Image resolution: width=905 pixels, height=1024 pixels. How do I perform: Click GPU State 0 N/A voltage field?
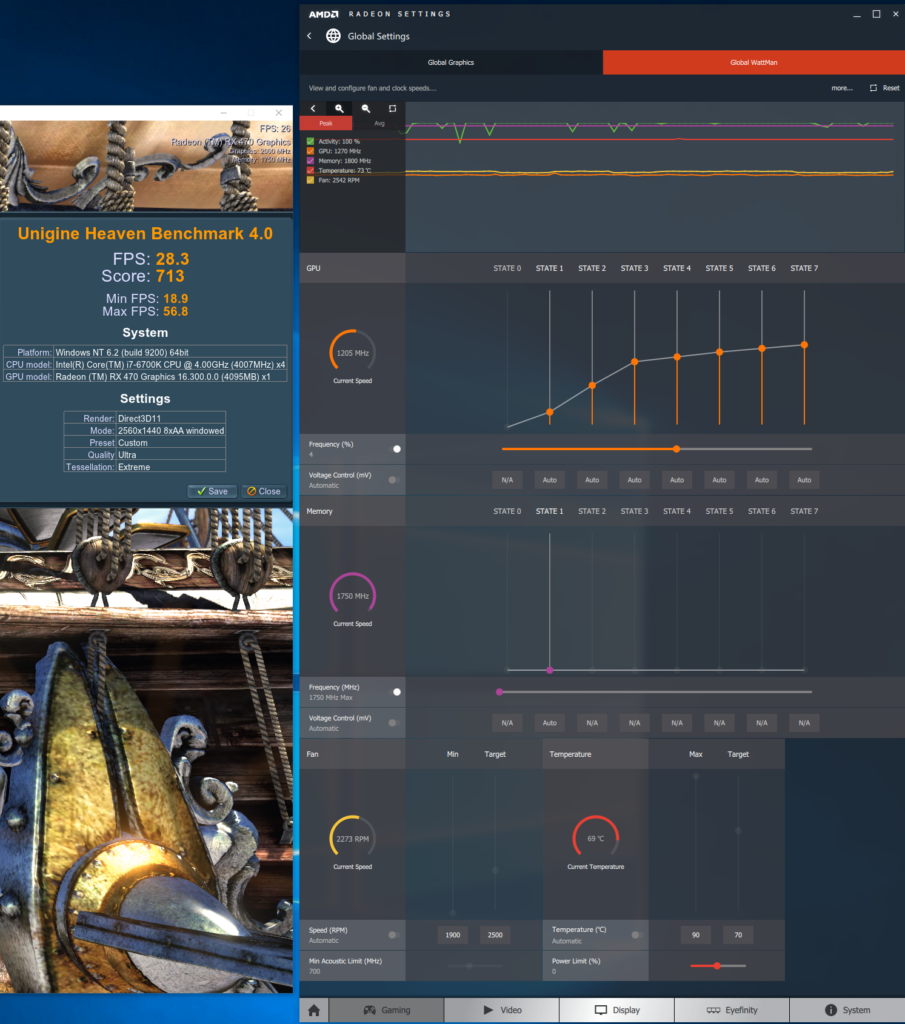coord(507,480)
